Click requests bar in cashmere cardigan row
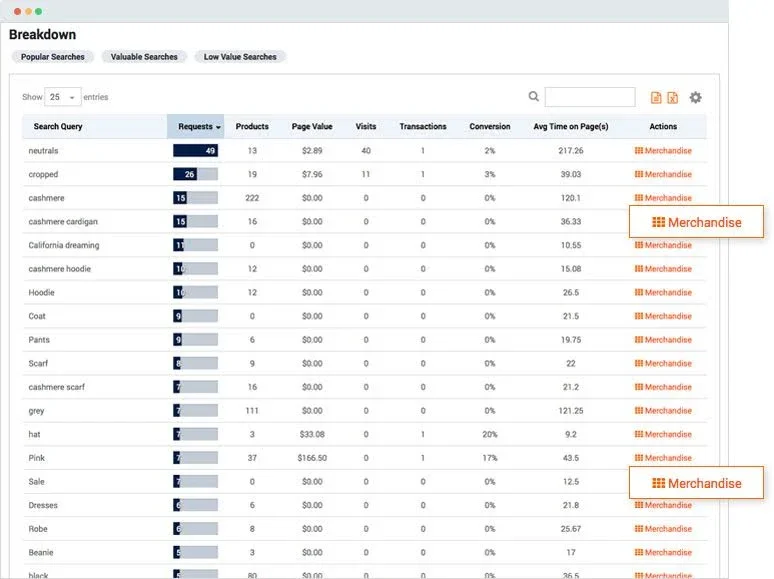The image size is (774, 579). pyautogui.click(x=195, y=222)
